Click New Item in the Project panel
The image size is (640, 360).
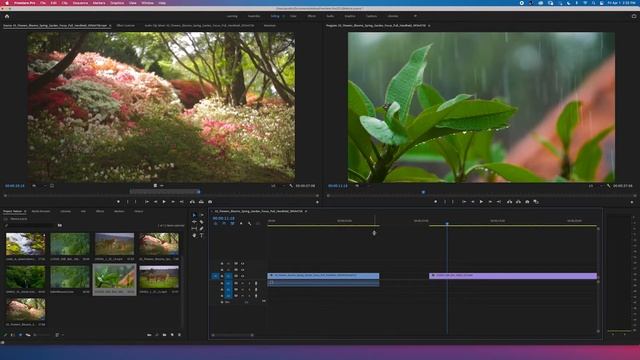click(172, 335)
